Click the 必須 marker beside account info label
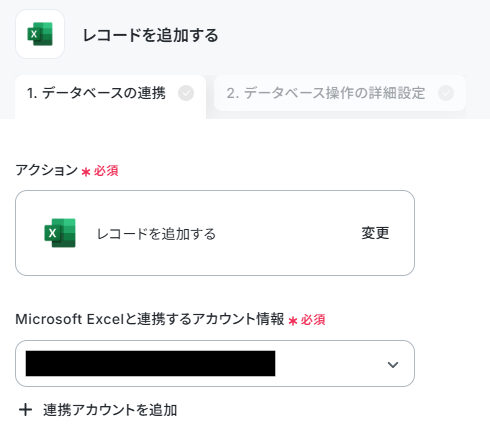 point(313,320)
